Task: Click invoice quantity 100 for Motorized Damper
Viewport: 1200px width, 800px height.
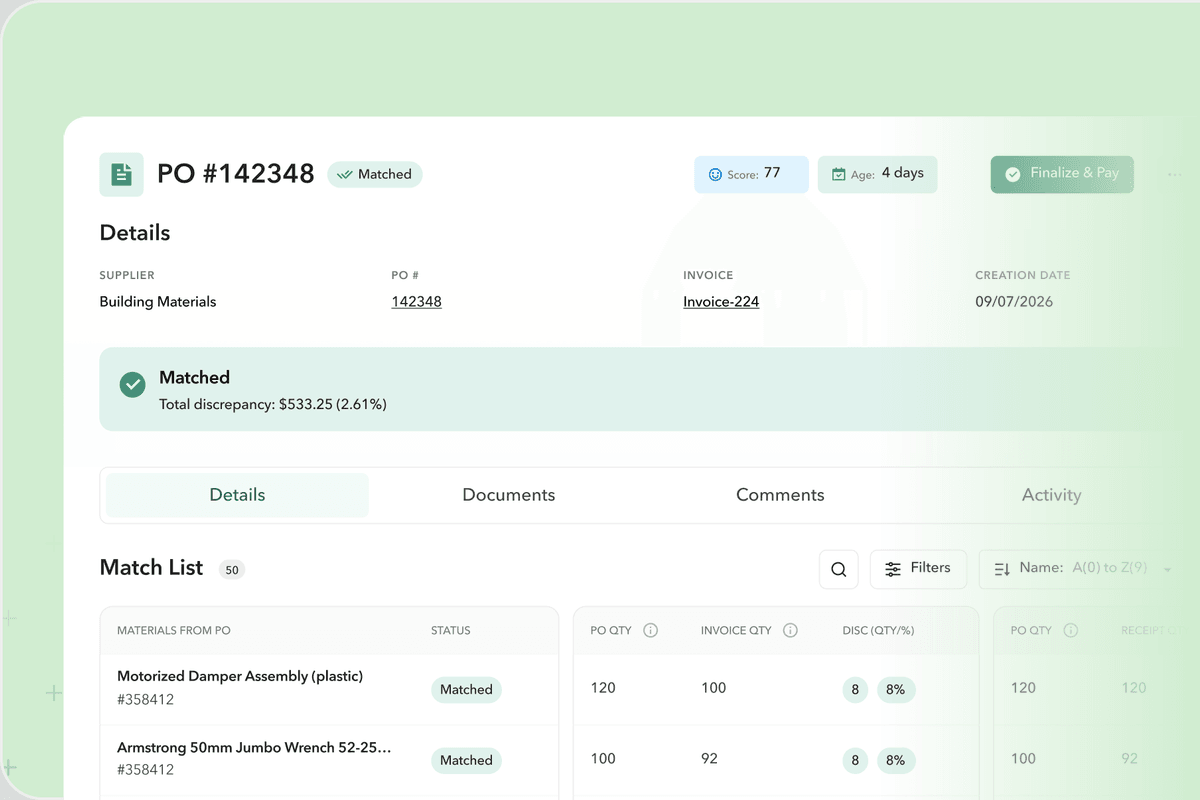Action: click(x=713, y=688)
